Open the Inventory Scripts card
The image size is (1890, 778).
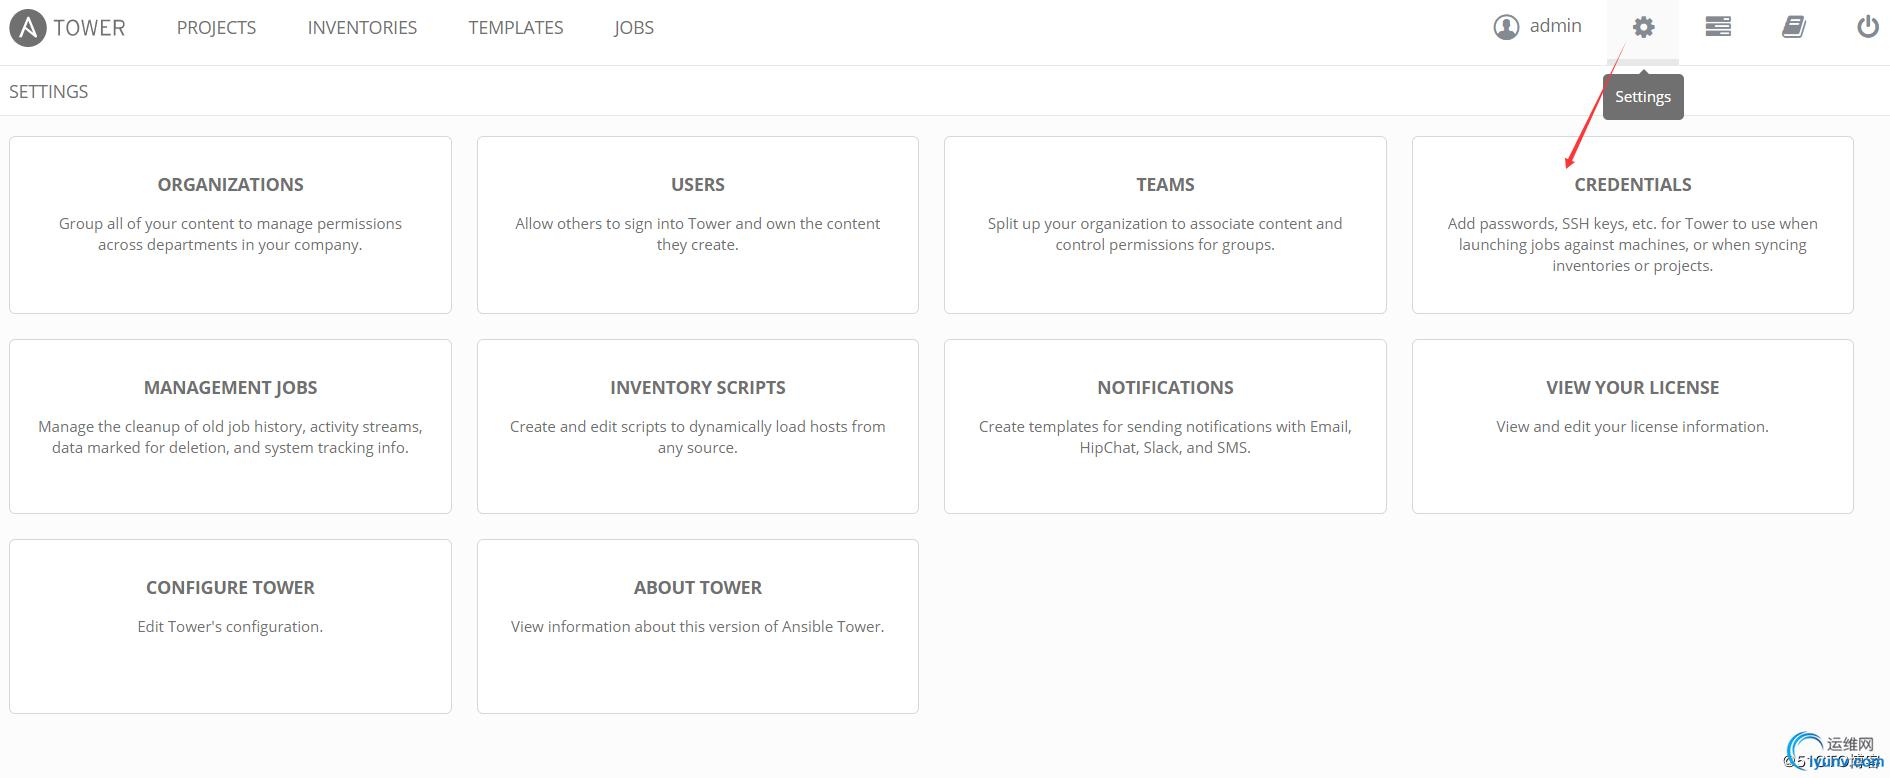click(x=698, y=427)
